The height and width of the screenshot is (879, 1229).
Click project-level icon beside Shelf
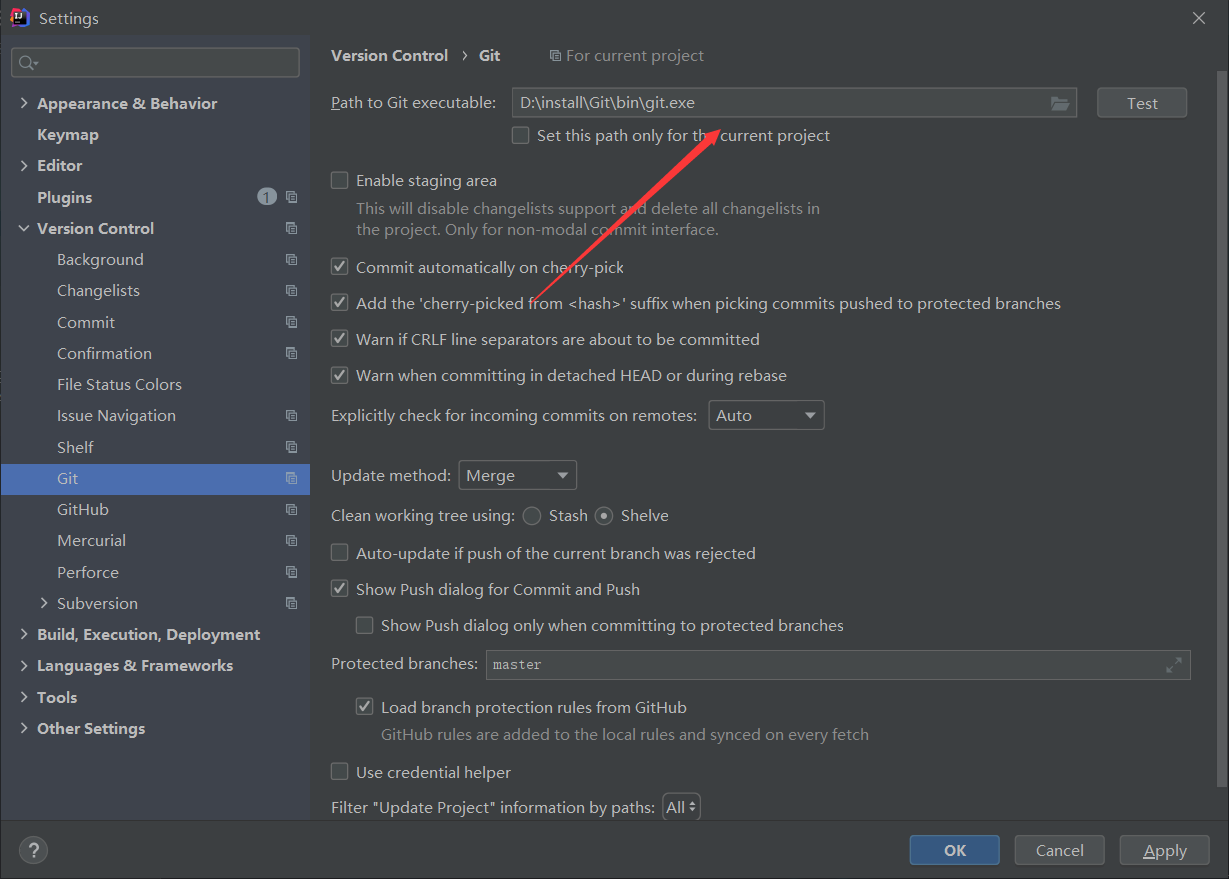tap(291, 447)
